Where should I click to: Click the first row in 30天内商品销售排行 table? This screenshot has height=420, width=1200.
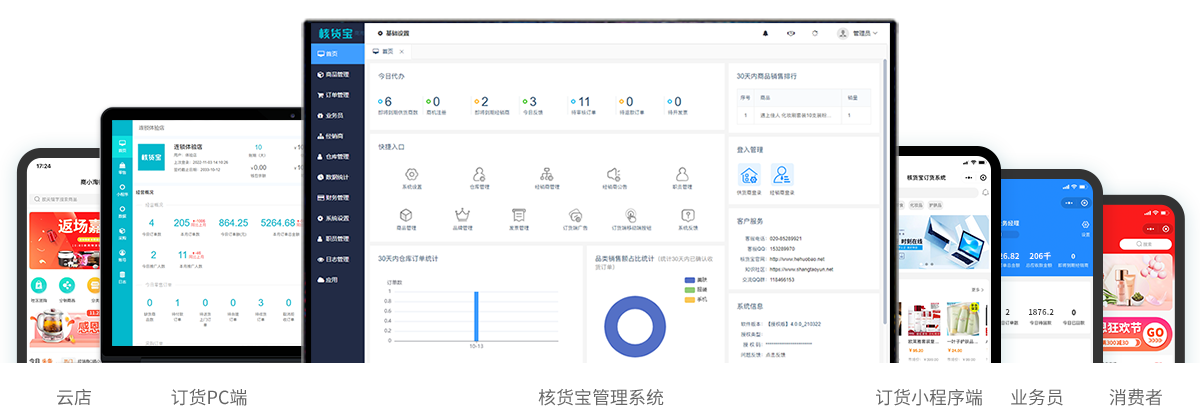805,115
